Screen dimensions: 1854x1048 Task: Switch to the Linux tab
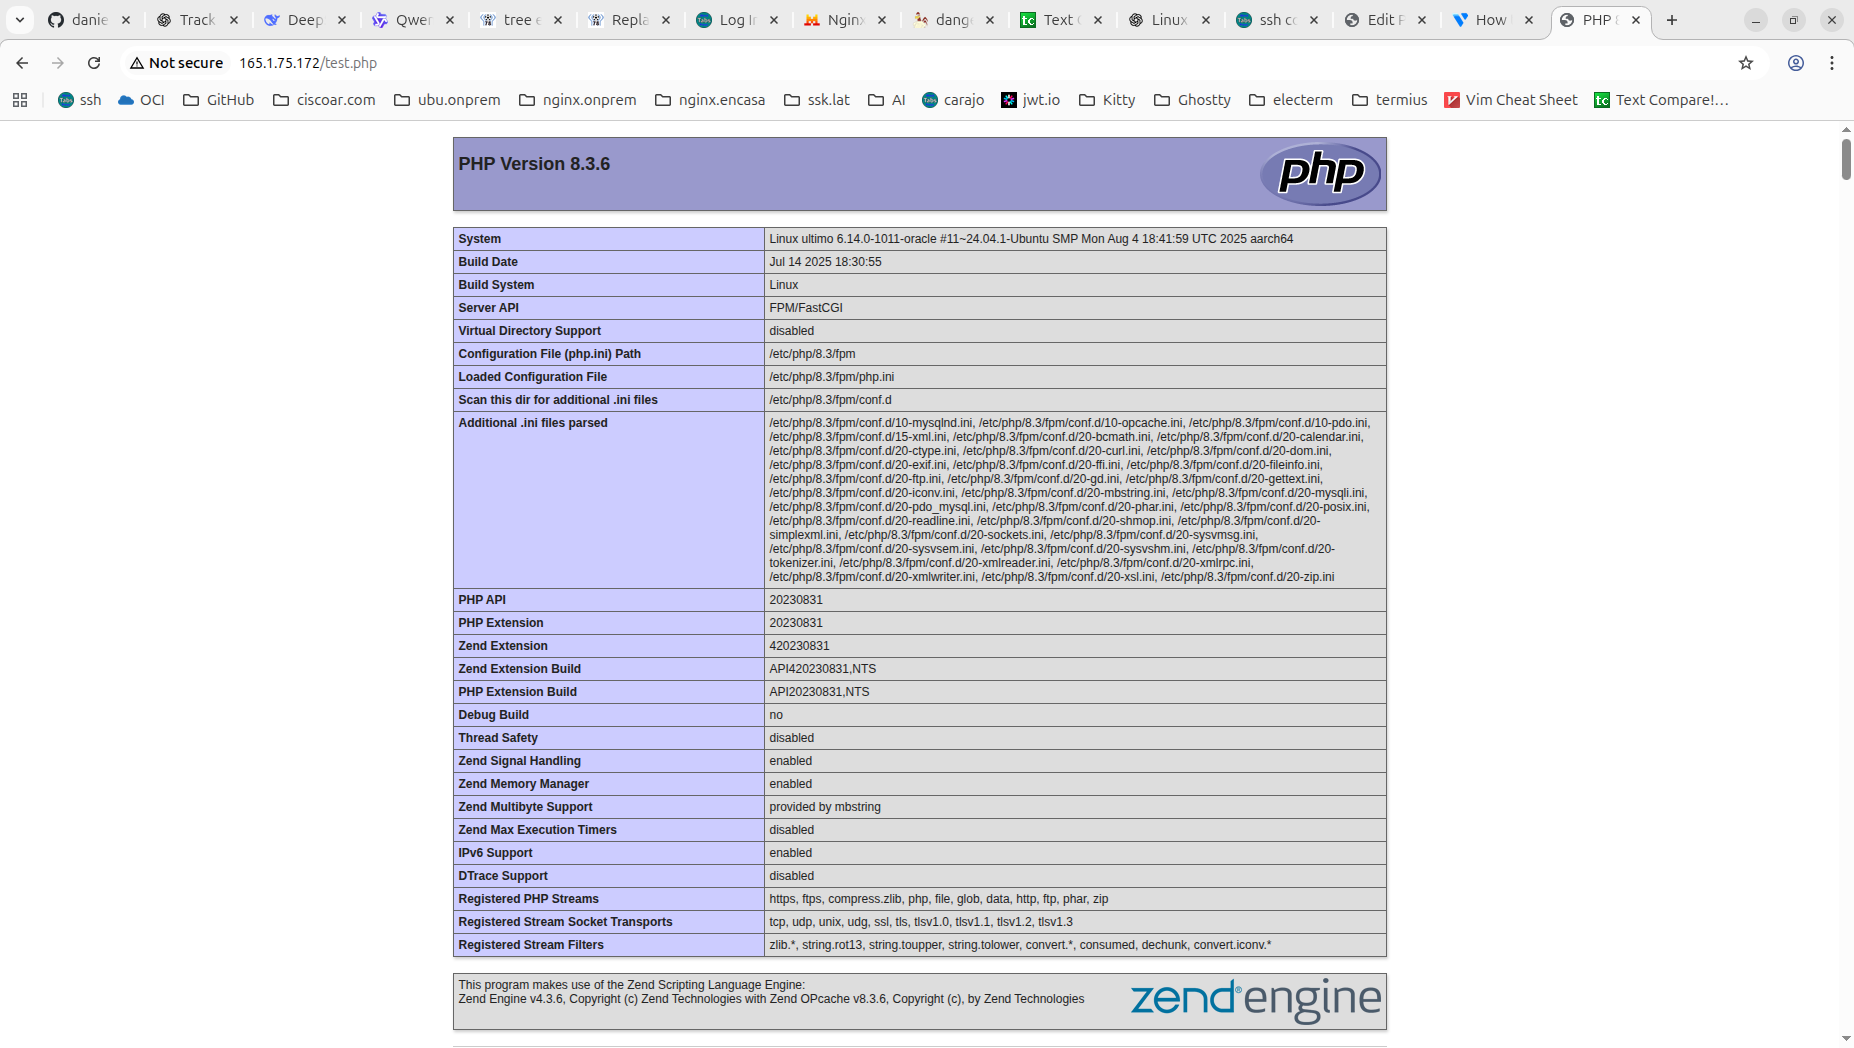pos(1159,20)
